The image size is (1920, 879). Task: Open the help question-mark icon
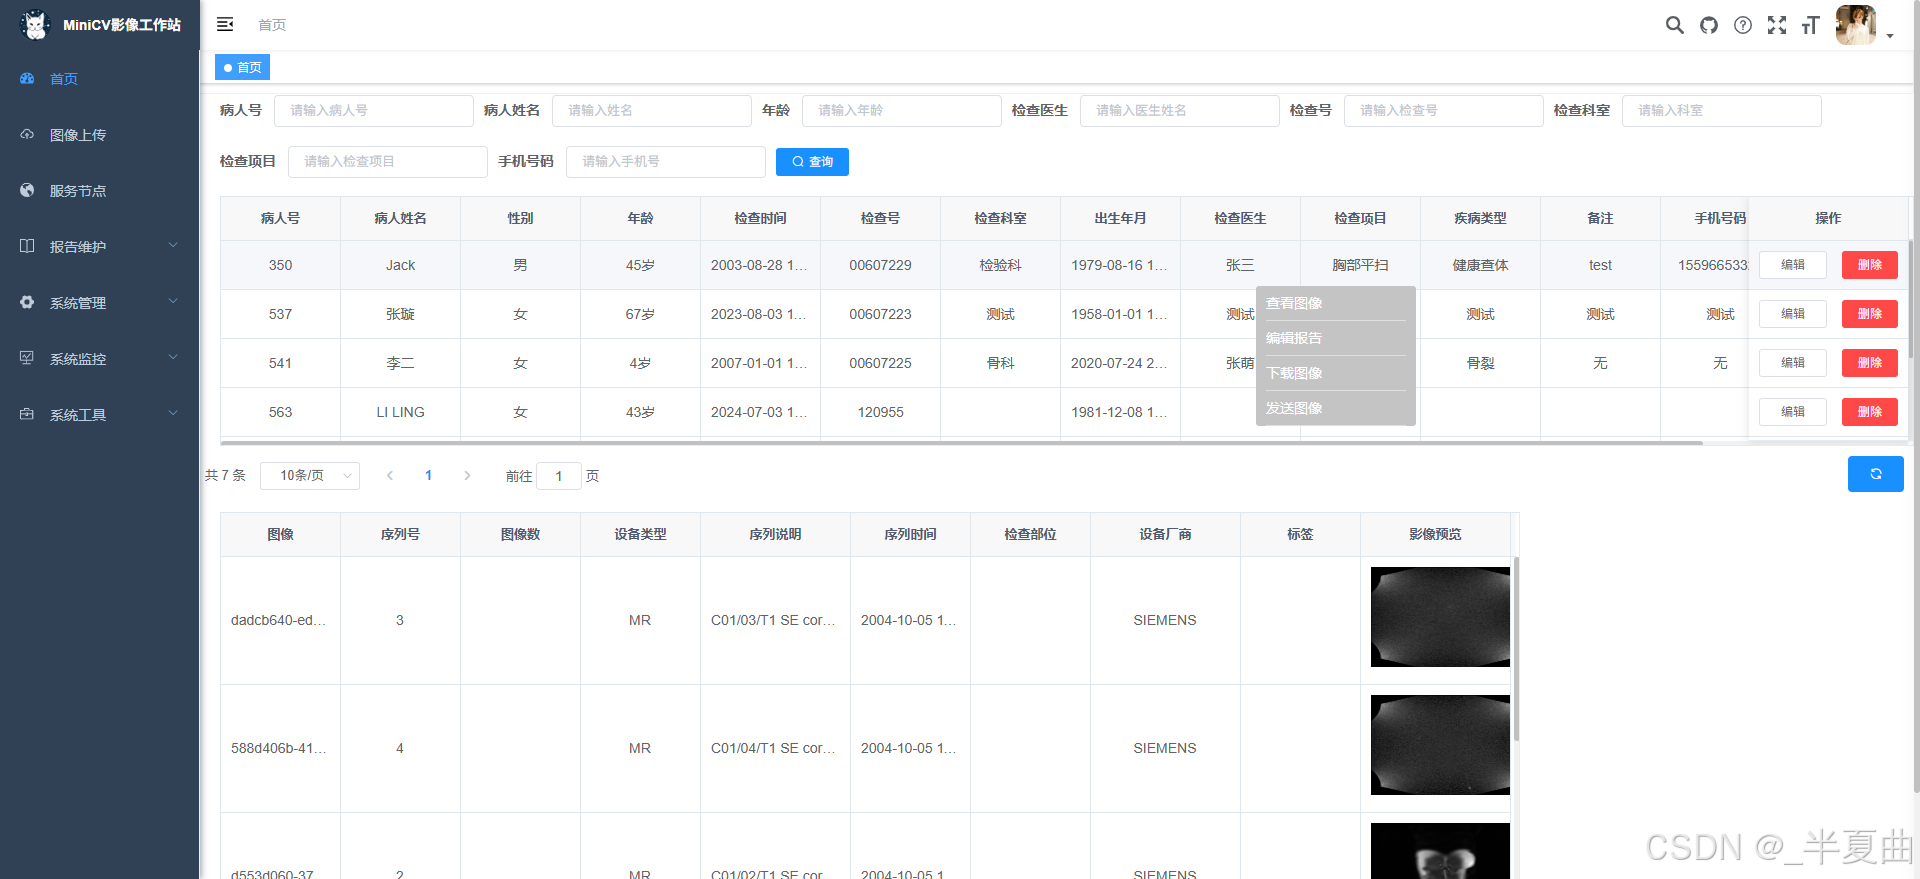click(x=1743, y=25)
